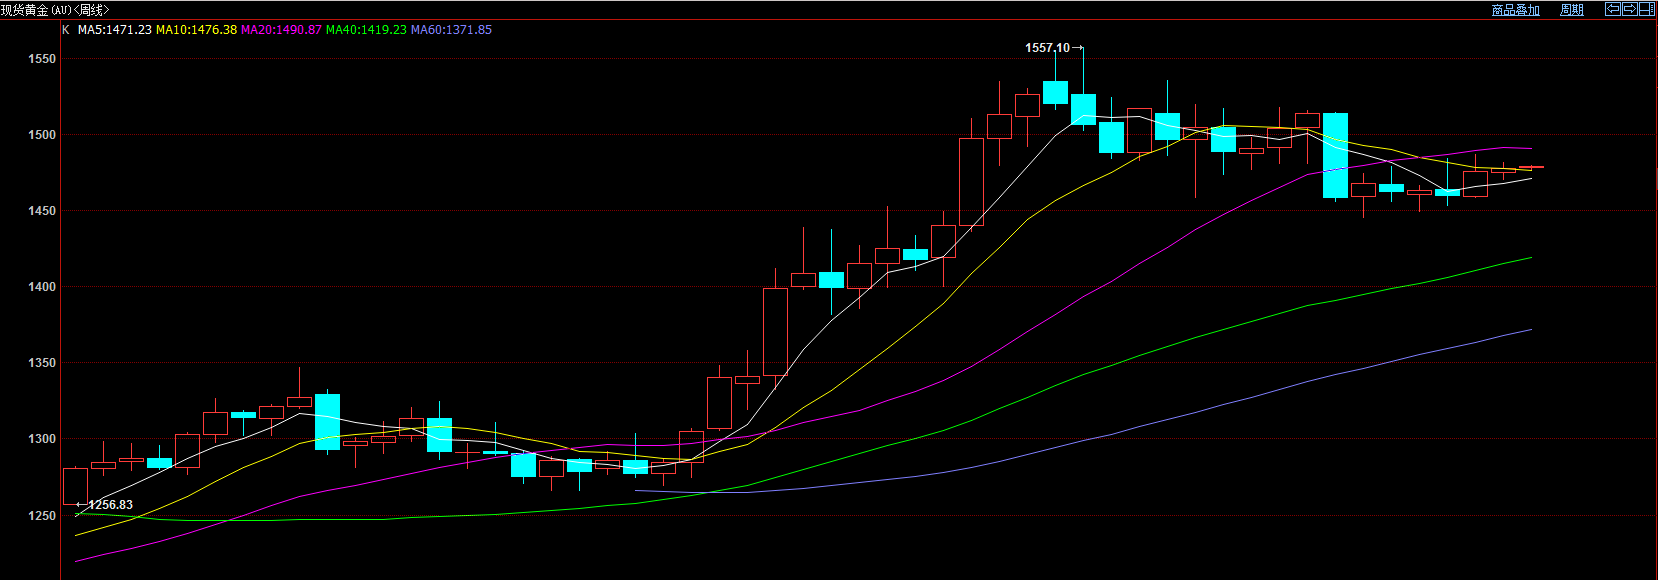
Task: Click the 1550 price axis label
Action: pos(42,59)
